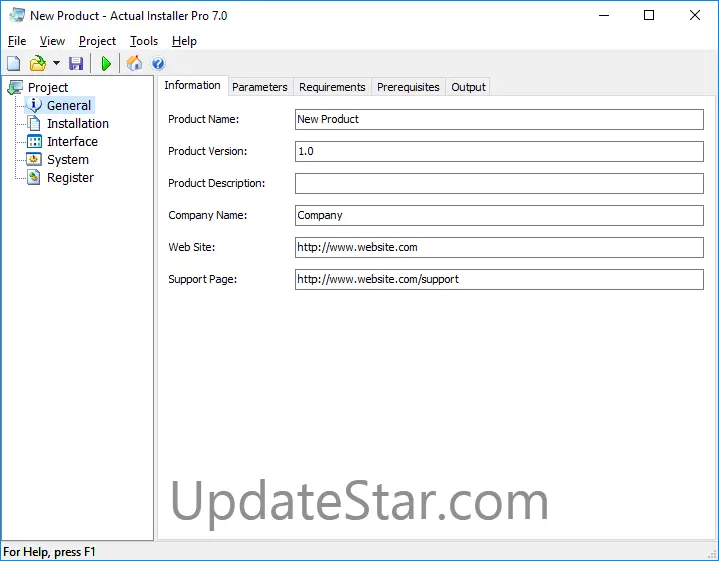The width and height of the screenshot is (719, 561).
Task: Click the blue help question mark icon
Action: (x=158, y=63)
